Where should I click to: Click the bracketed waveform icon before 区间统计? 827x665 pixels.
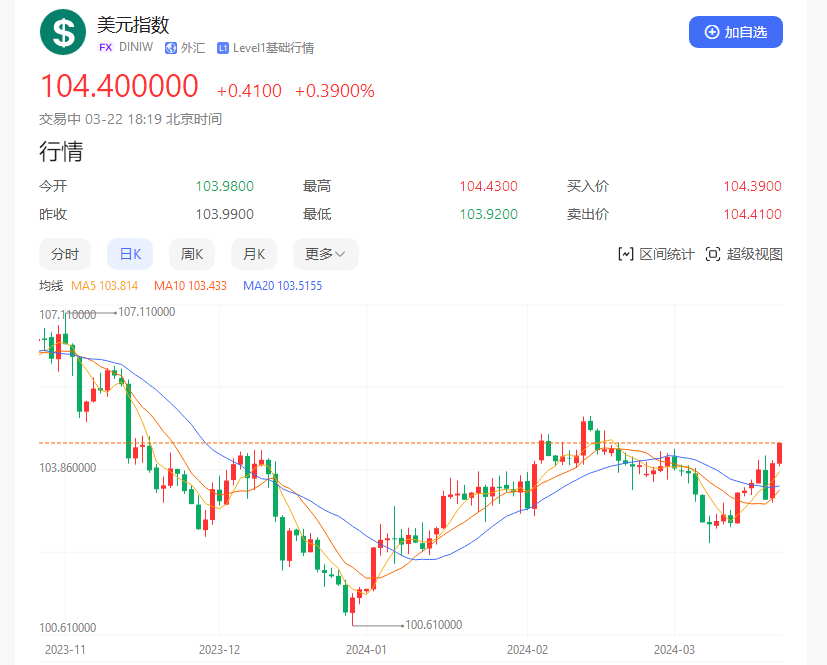[x=625, y=253]
